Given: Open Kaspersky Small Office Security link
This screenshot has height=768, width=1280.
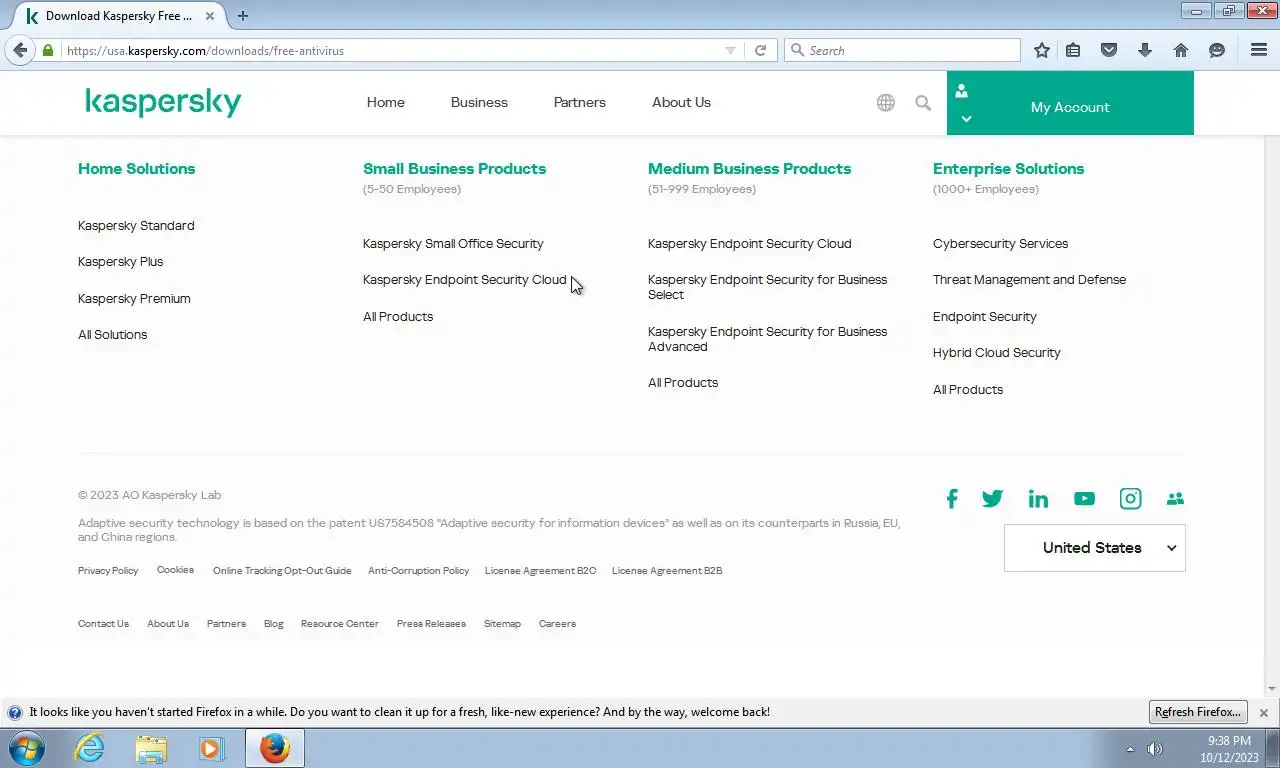Looking at the screenshot, I should pos(453,244).
